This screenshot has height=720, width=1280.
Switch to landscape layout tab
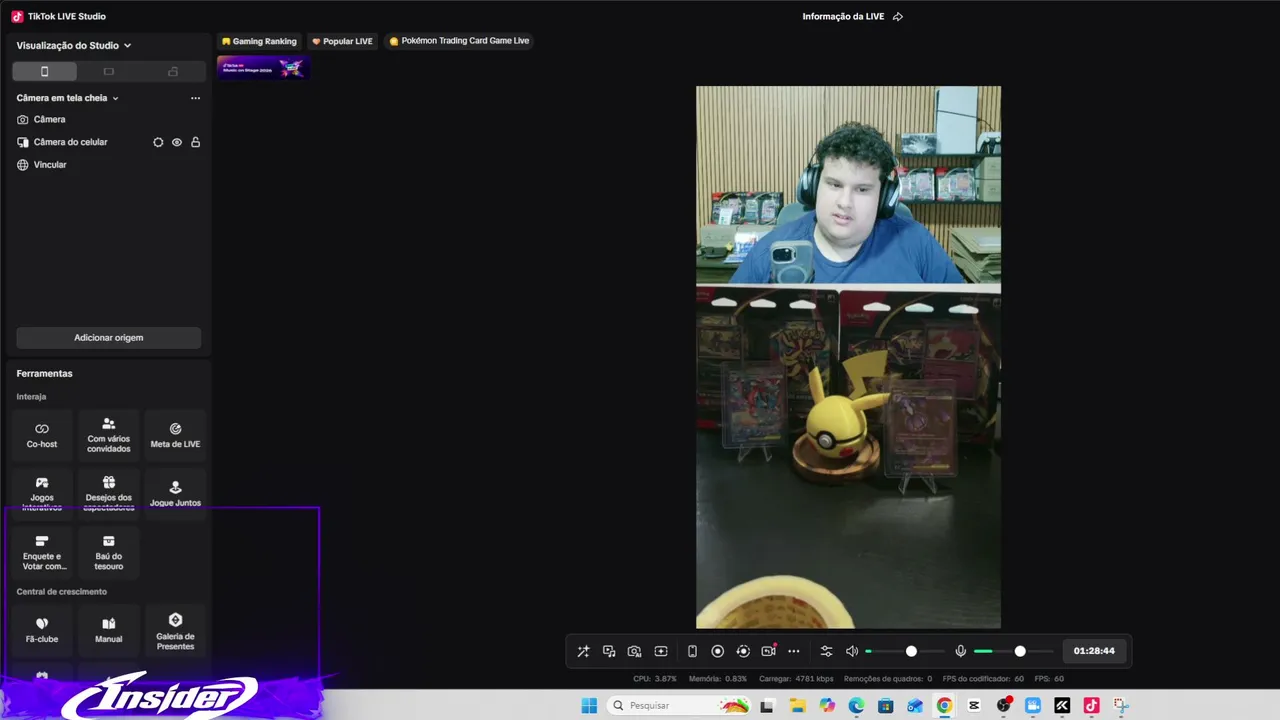[109, 71]
